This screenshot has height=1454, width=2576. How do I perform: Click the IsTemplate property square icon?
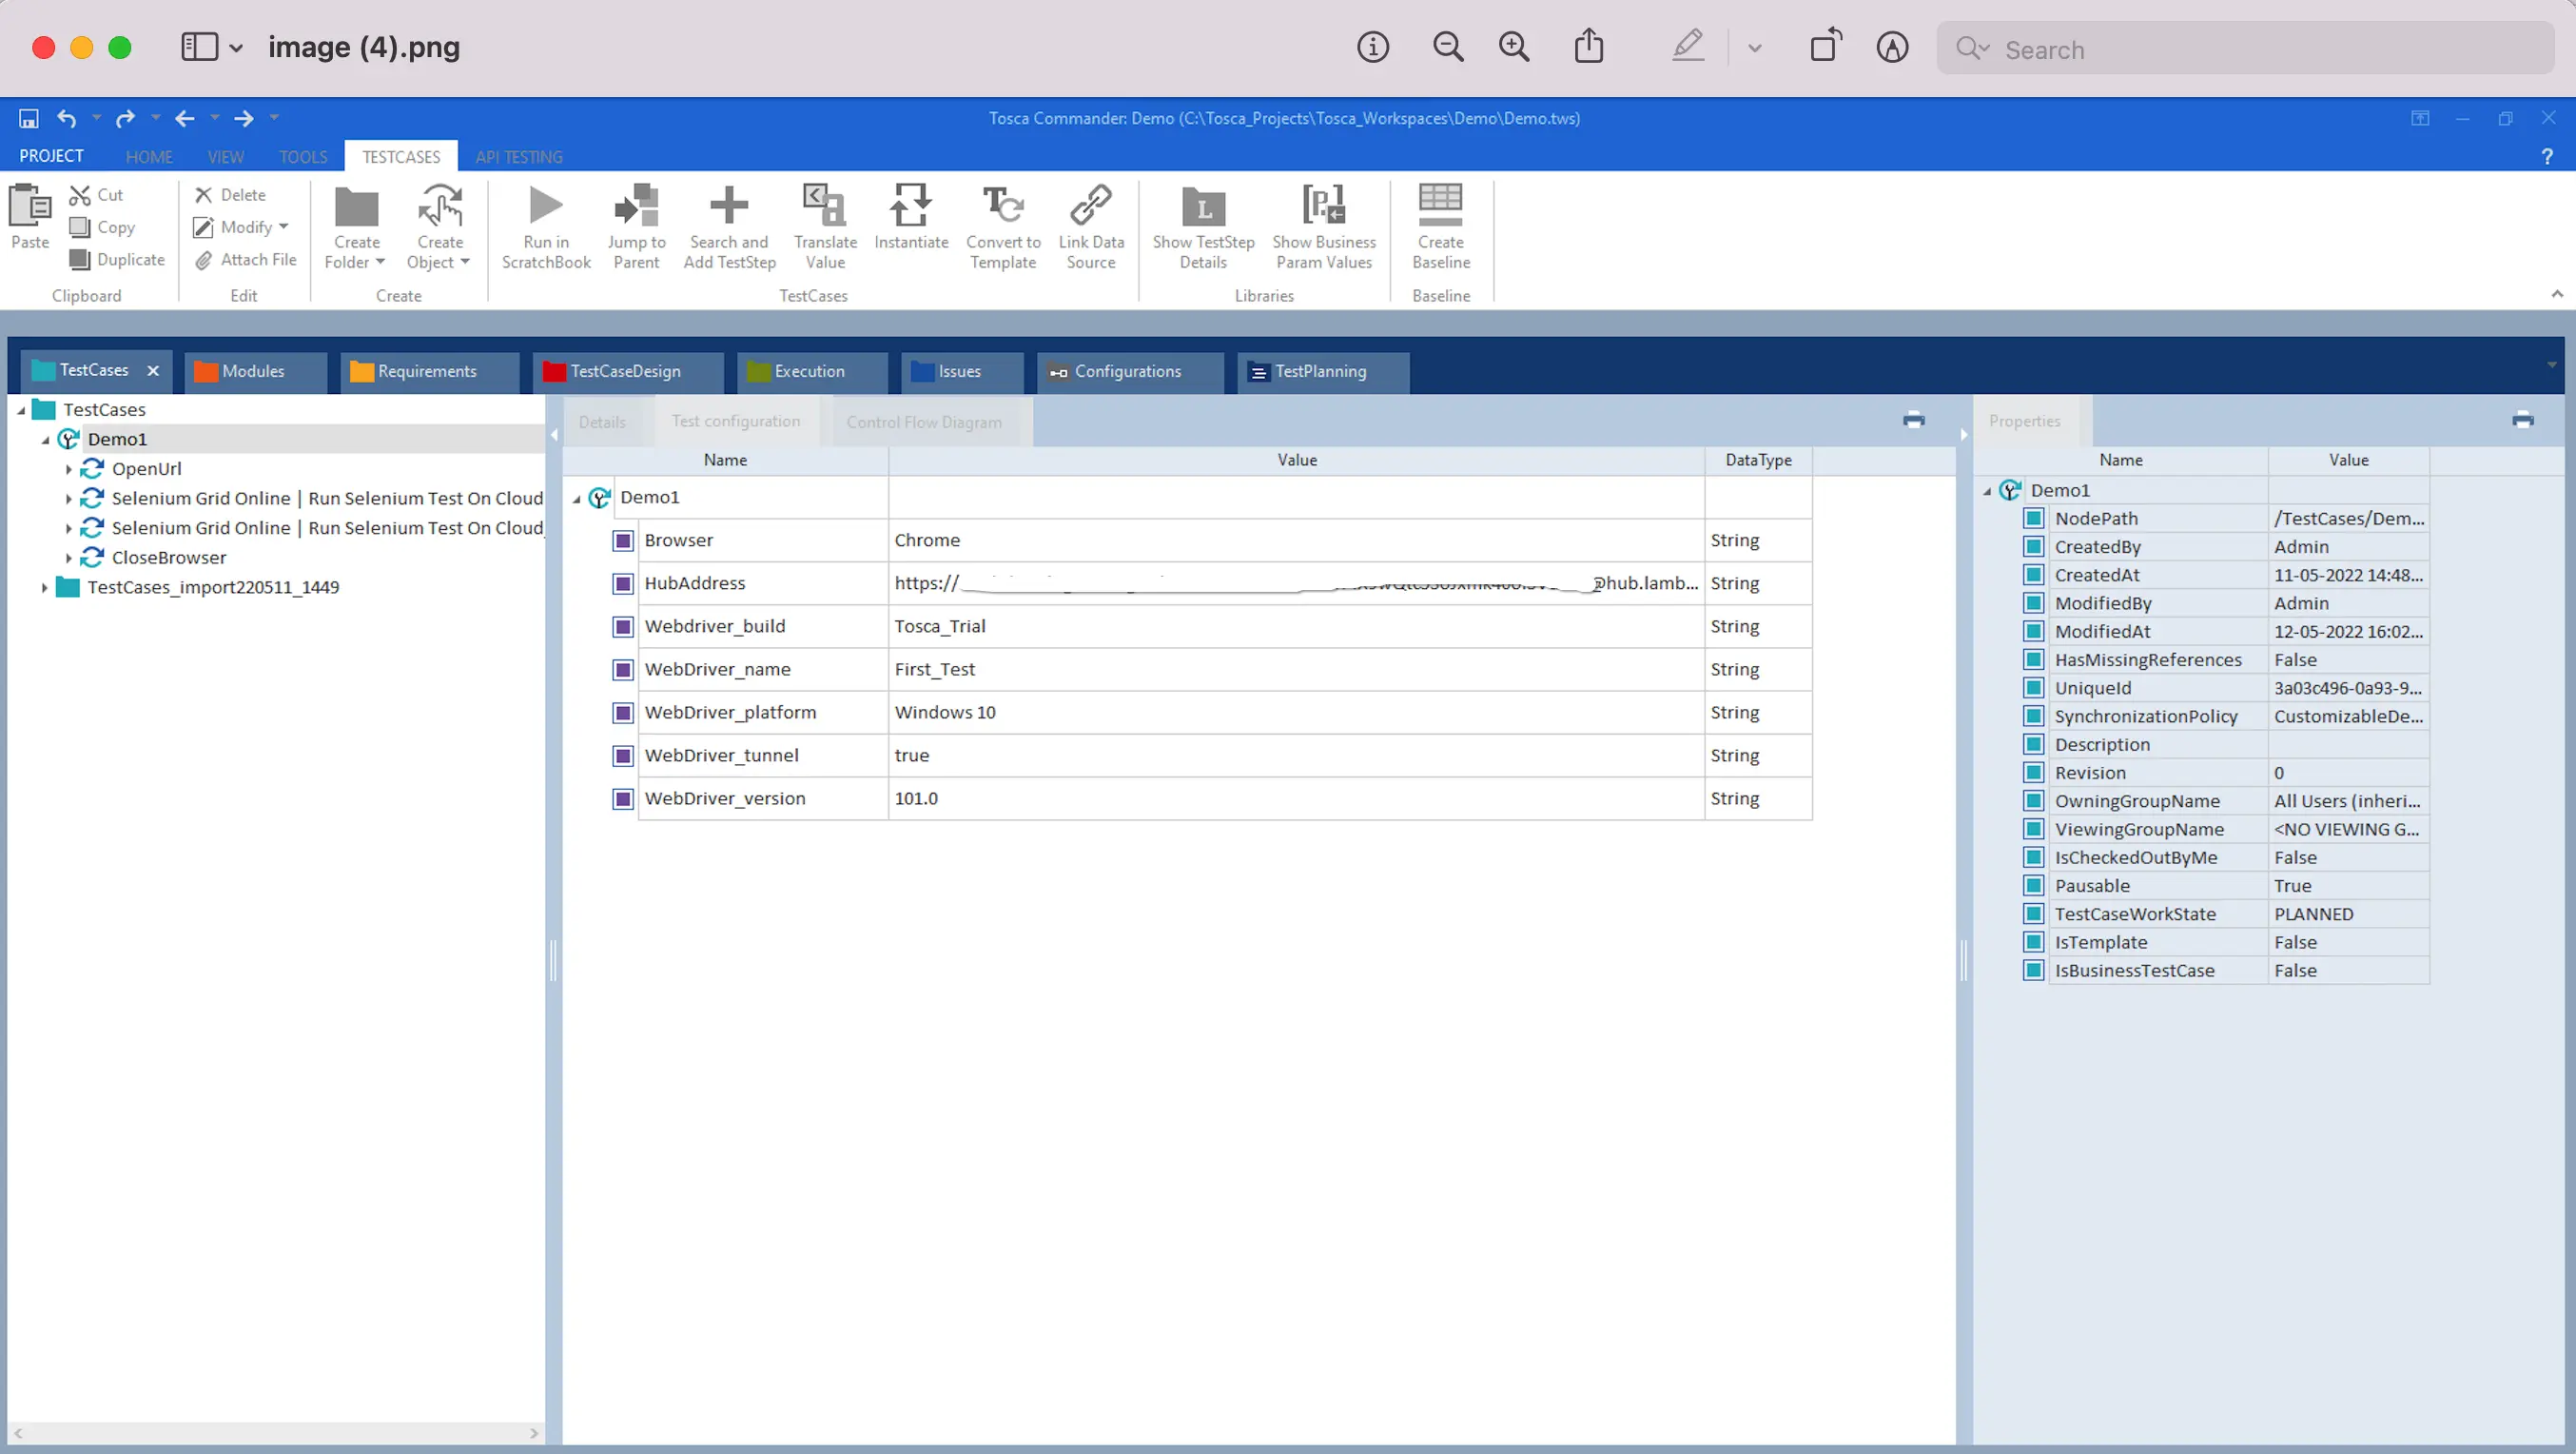2033,942
